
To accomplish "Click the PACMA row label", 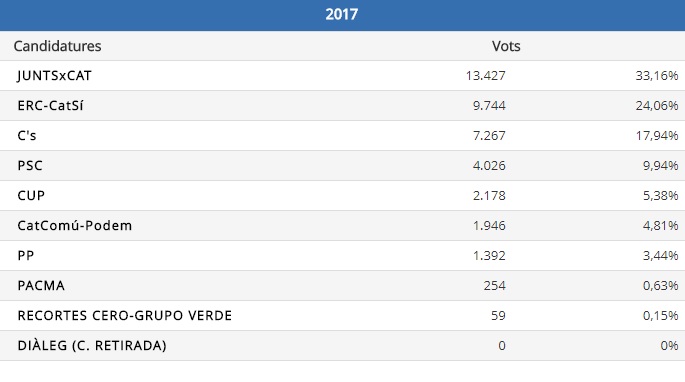I will pos(41,285).
